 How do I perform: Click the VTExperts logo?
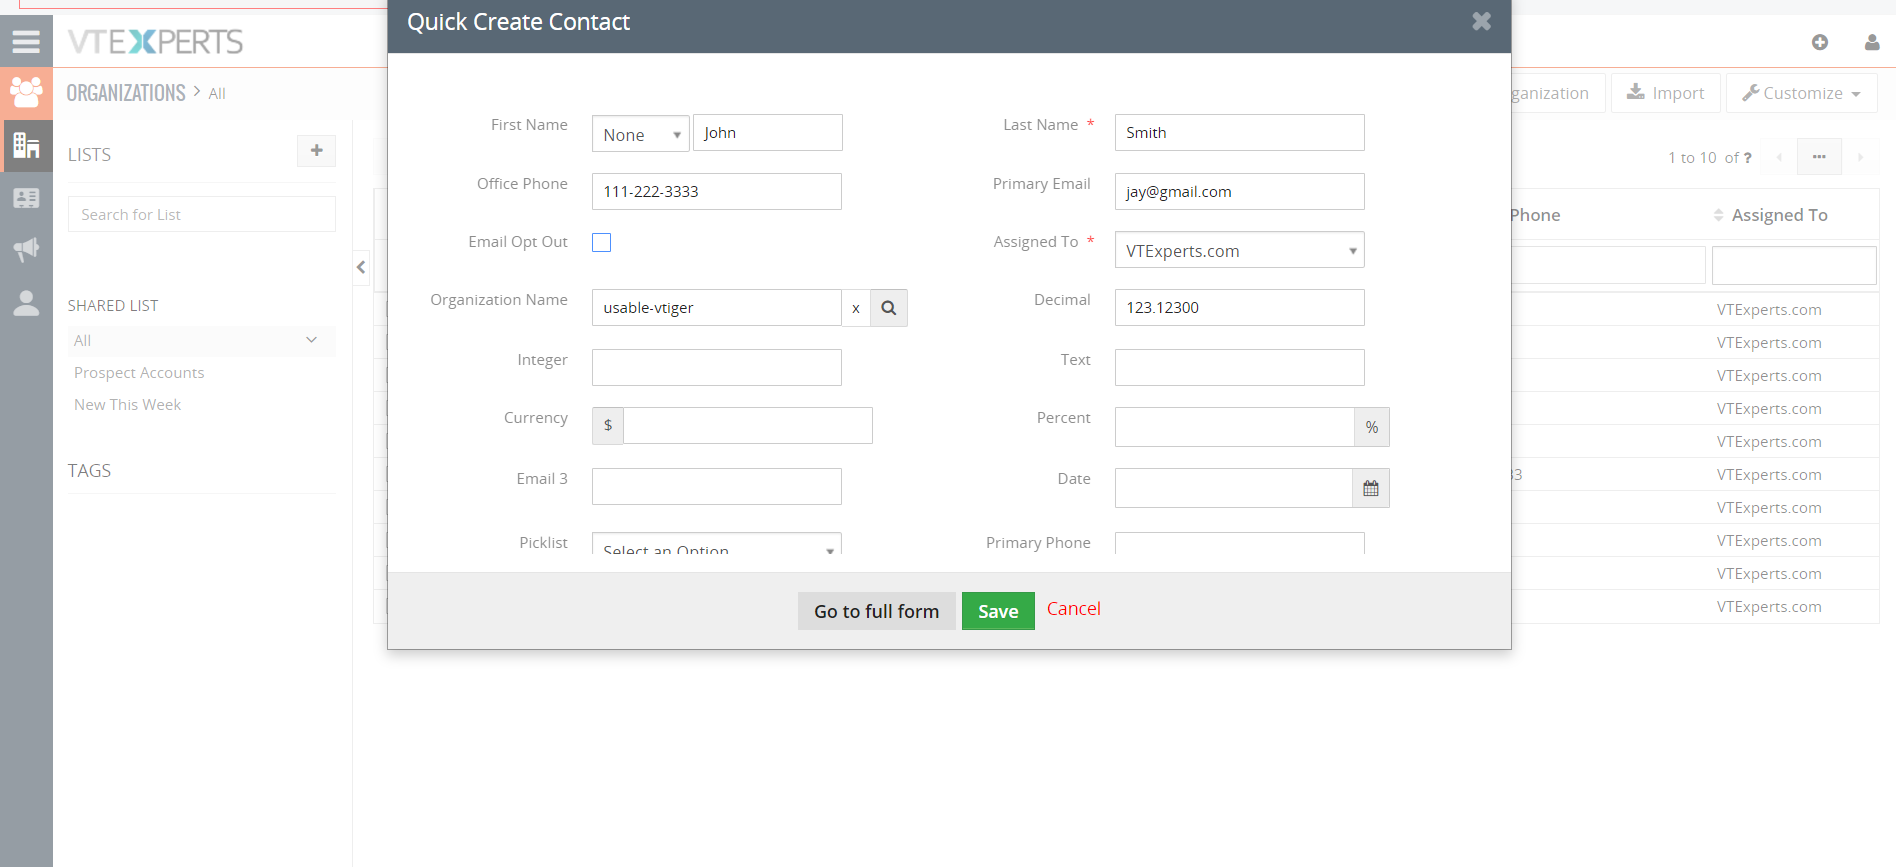pos(155,41)
